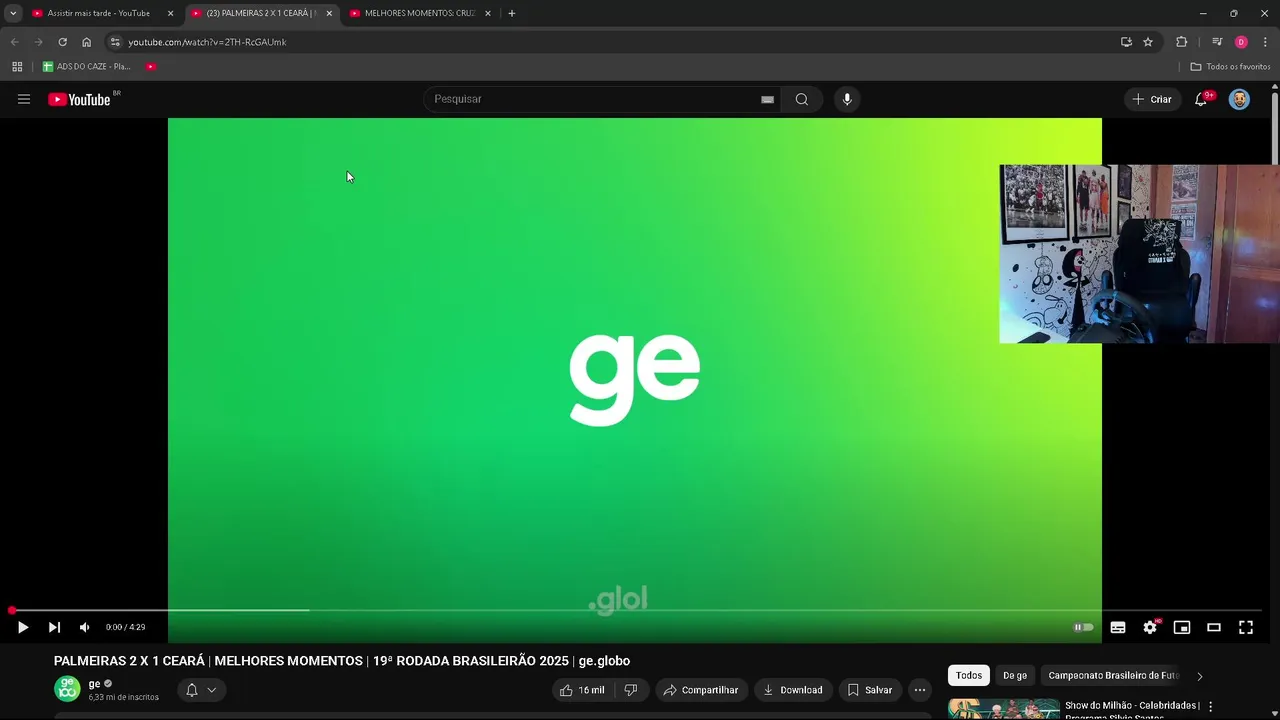Show more filter chips with the arrow
This screenshot has height=720, width=1280.
click(x=1200, y=676)
